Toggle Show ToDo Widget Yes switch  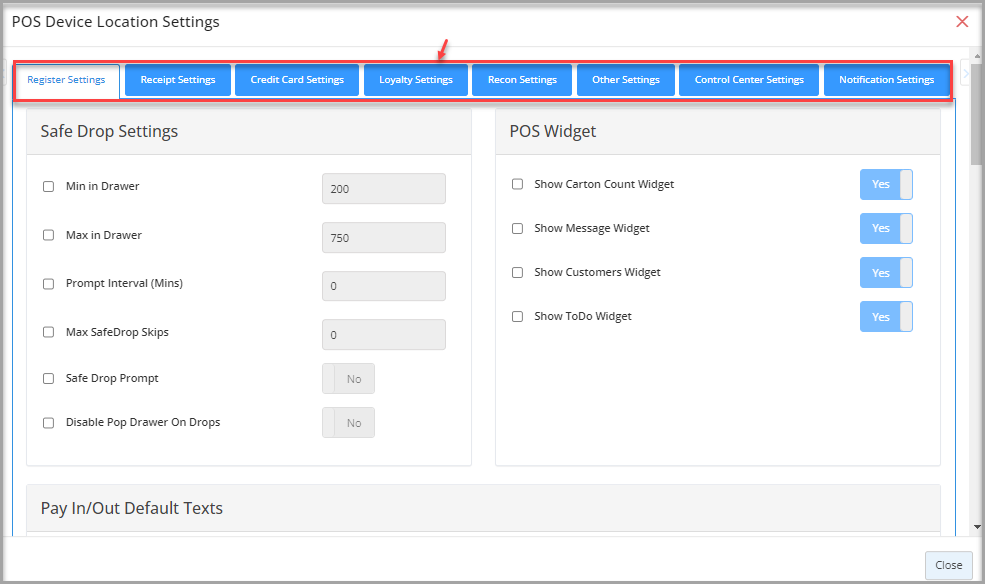pos(886,316)
